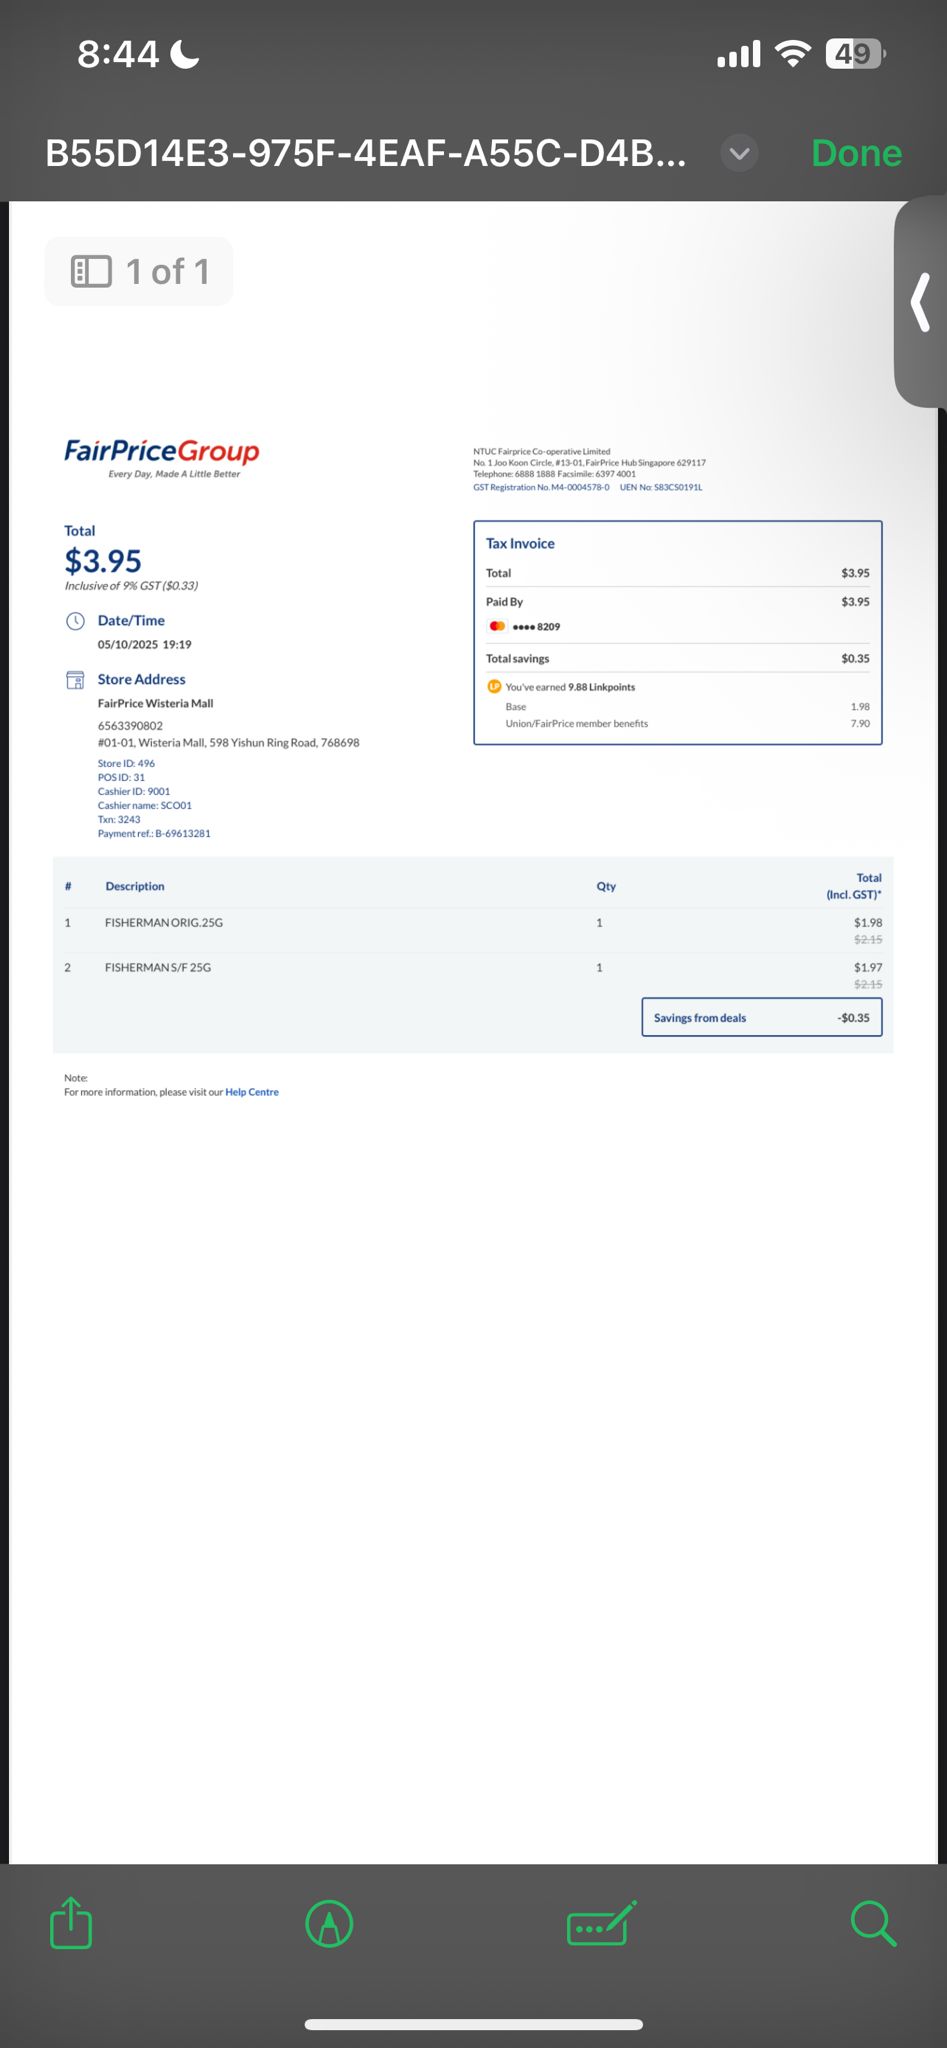Select 'You've earned 9.88 Linkpoints' text

tap(570, 687)
